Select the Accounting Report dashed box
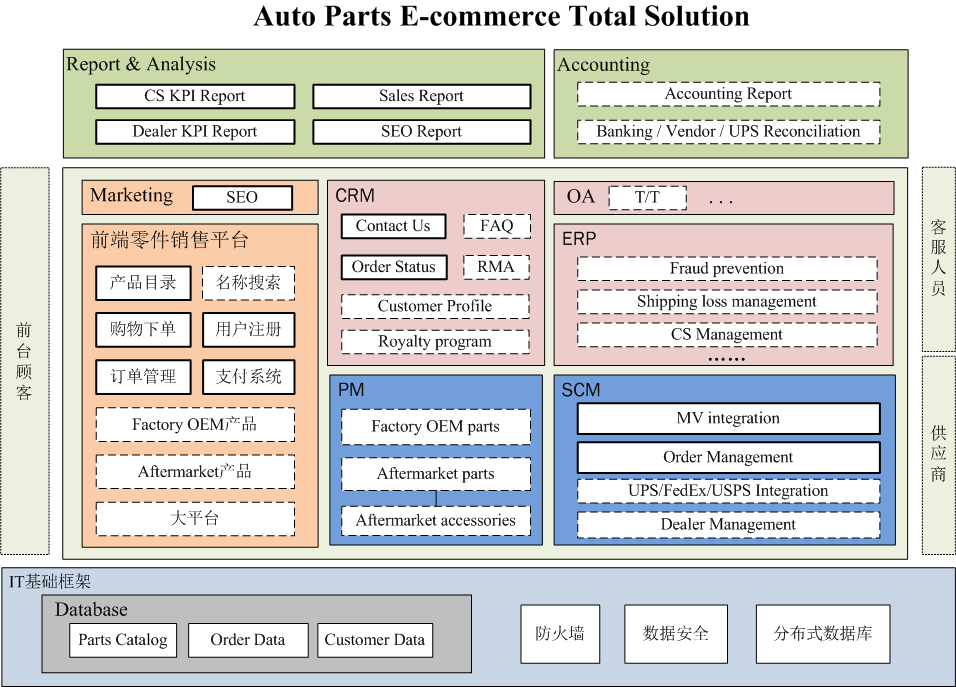The height and width of the screenshot is (687, 956). tap(728, 95)
